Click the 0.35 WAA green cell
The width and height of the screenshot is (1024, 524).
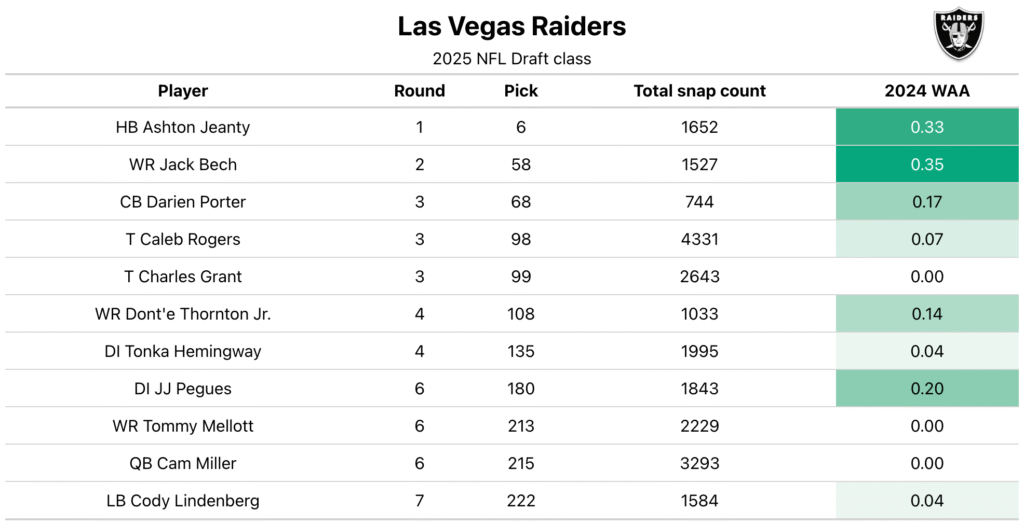(927, 164)
